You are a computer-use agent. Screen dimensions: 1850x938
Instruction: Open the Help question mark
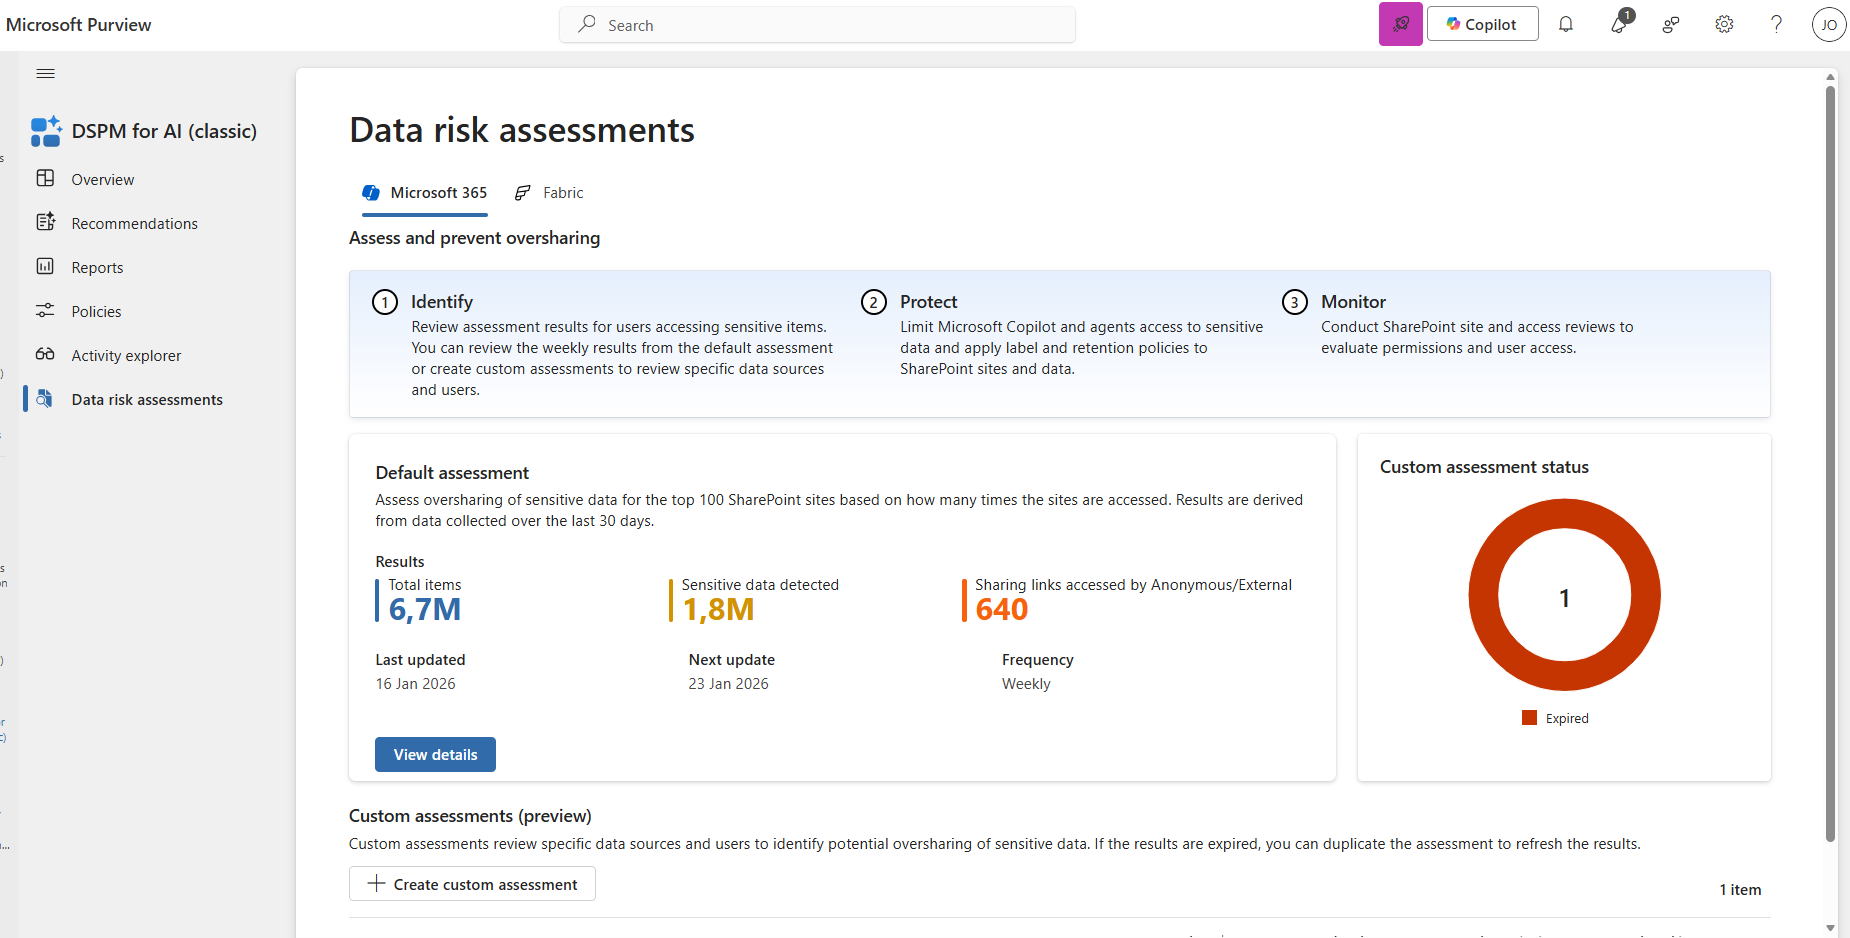point(1776,24)
